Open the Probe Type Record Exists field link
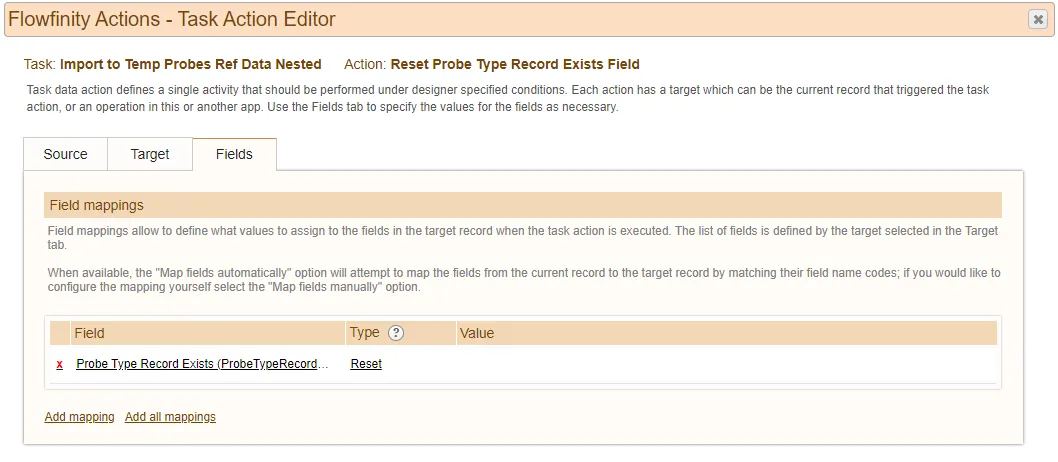This screenshot has height=462, width=1058. click(202, 364)
